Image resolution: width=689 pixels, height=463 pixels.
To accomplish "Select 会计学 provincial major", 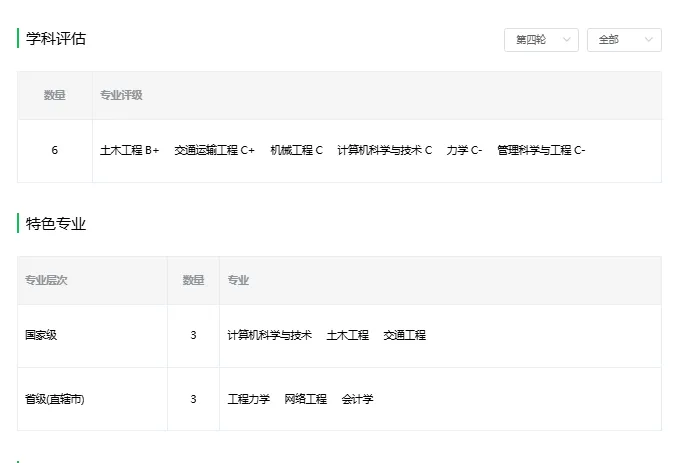I will pyautogui.click(x=357, y=399).
